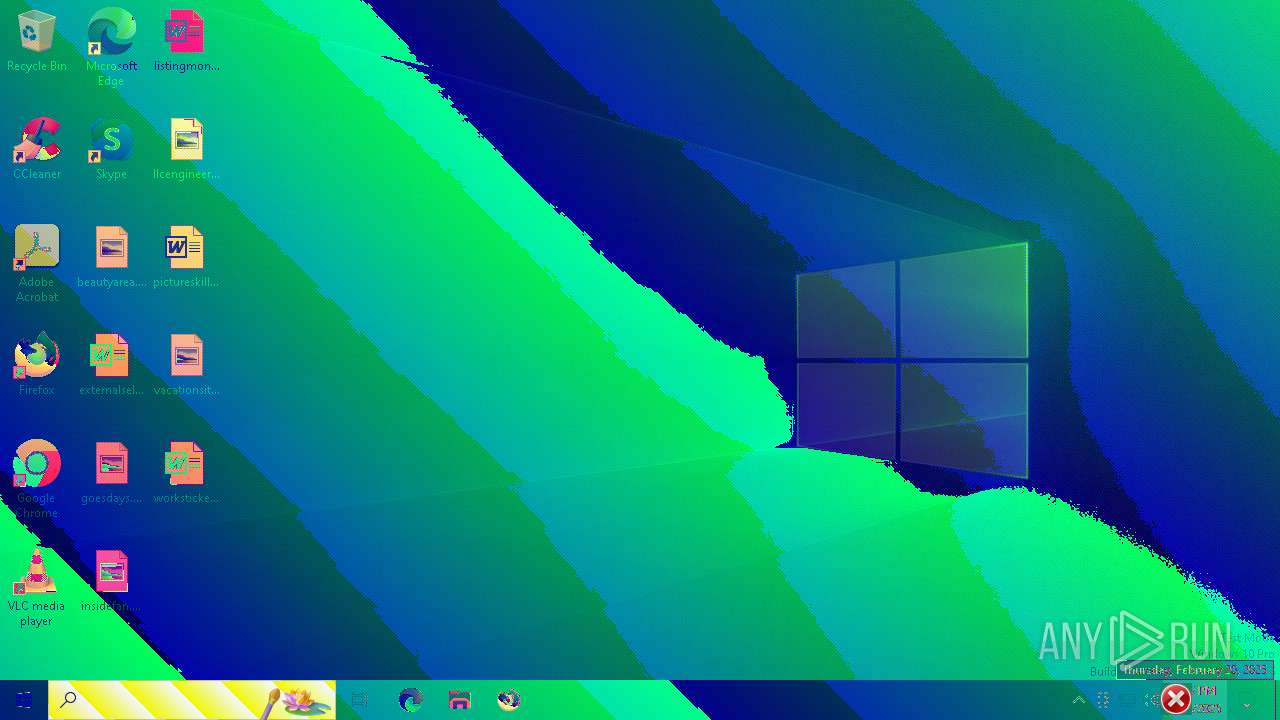Open the notification center button

coord(1246,700)
